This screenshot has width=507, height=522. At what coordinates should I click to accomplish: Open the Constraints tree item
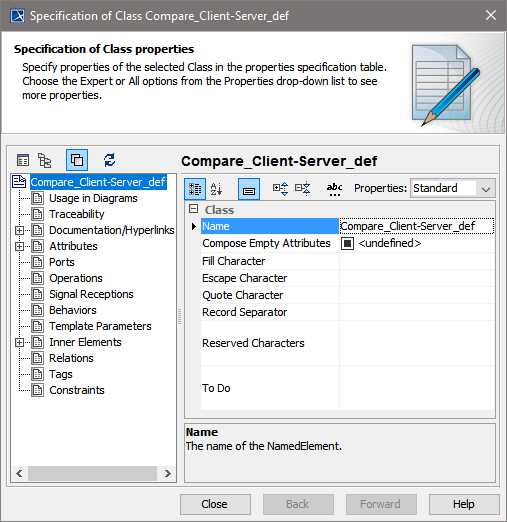pyautogui.click(x=77, y=390)
